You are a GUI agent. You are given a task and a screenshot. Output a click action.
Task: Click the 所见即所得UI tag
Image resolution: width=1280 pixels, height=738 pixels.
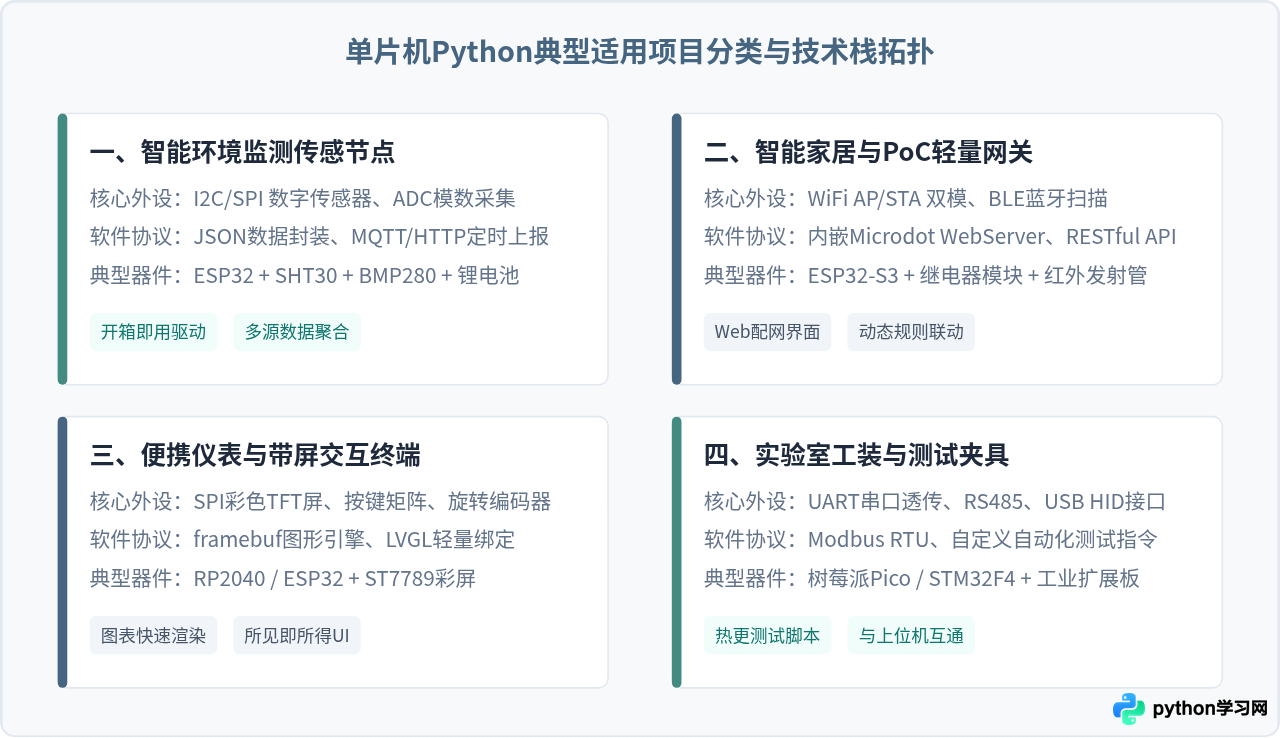click(297, 636)
